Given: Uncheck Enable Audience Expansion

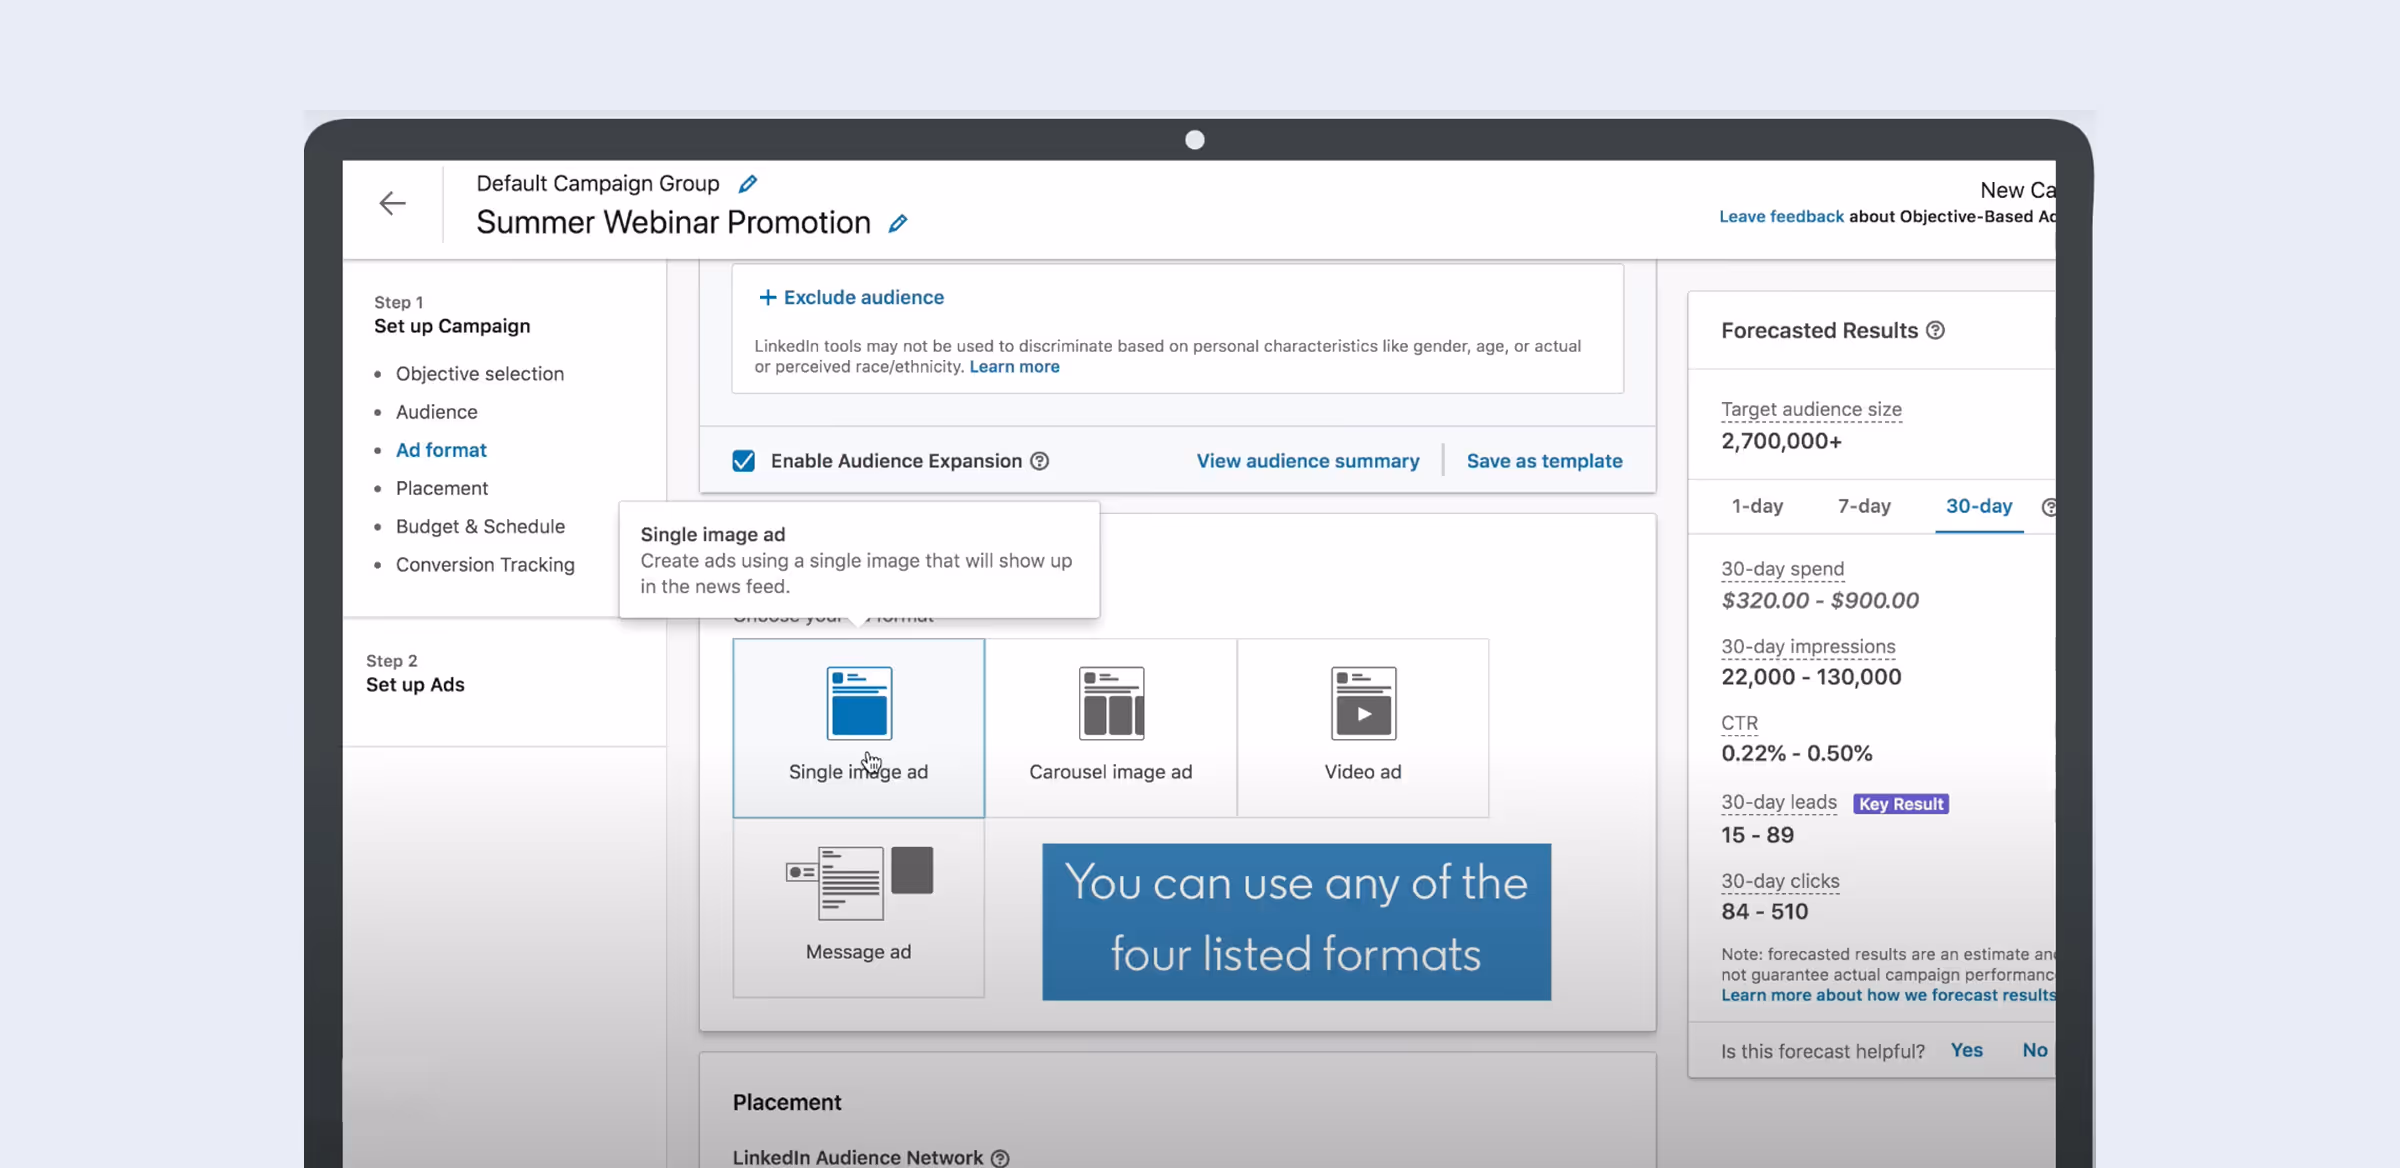Looking at the screenshot, I should tap(743, 461).
